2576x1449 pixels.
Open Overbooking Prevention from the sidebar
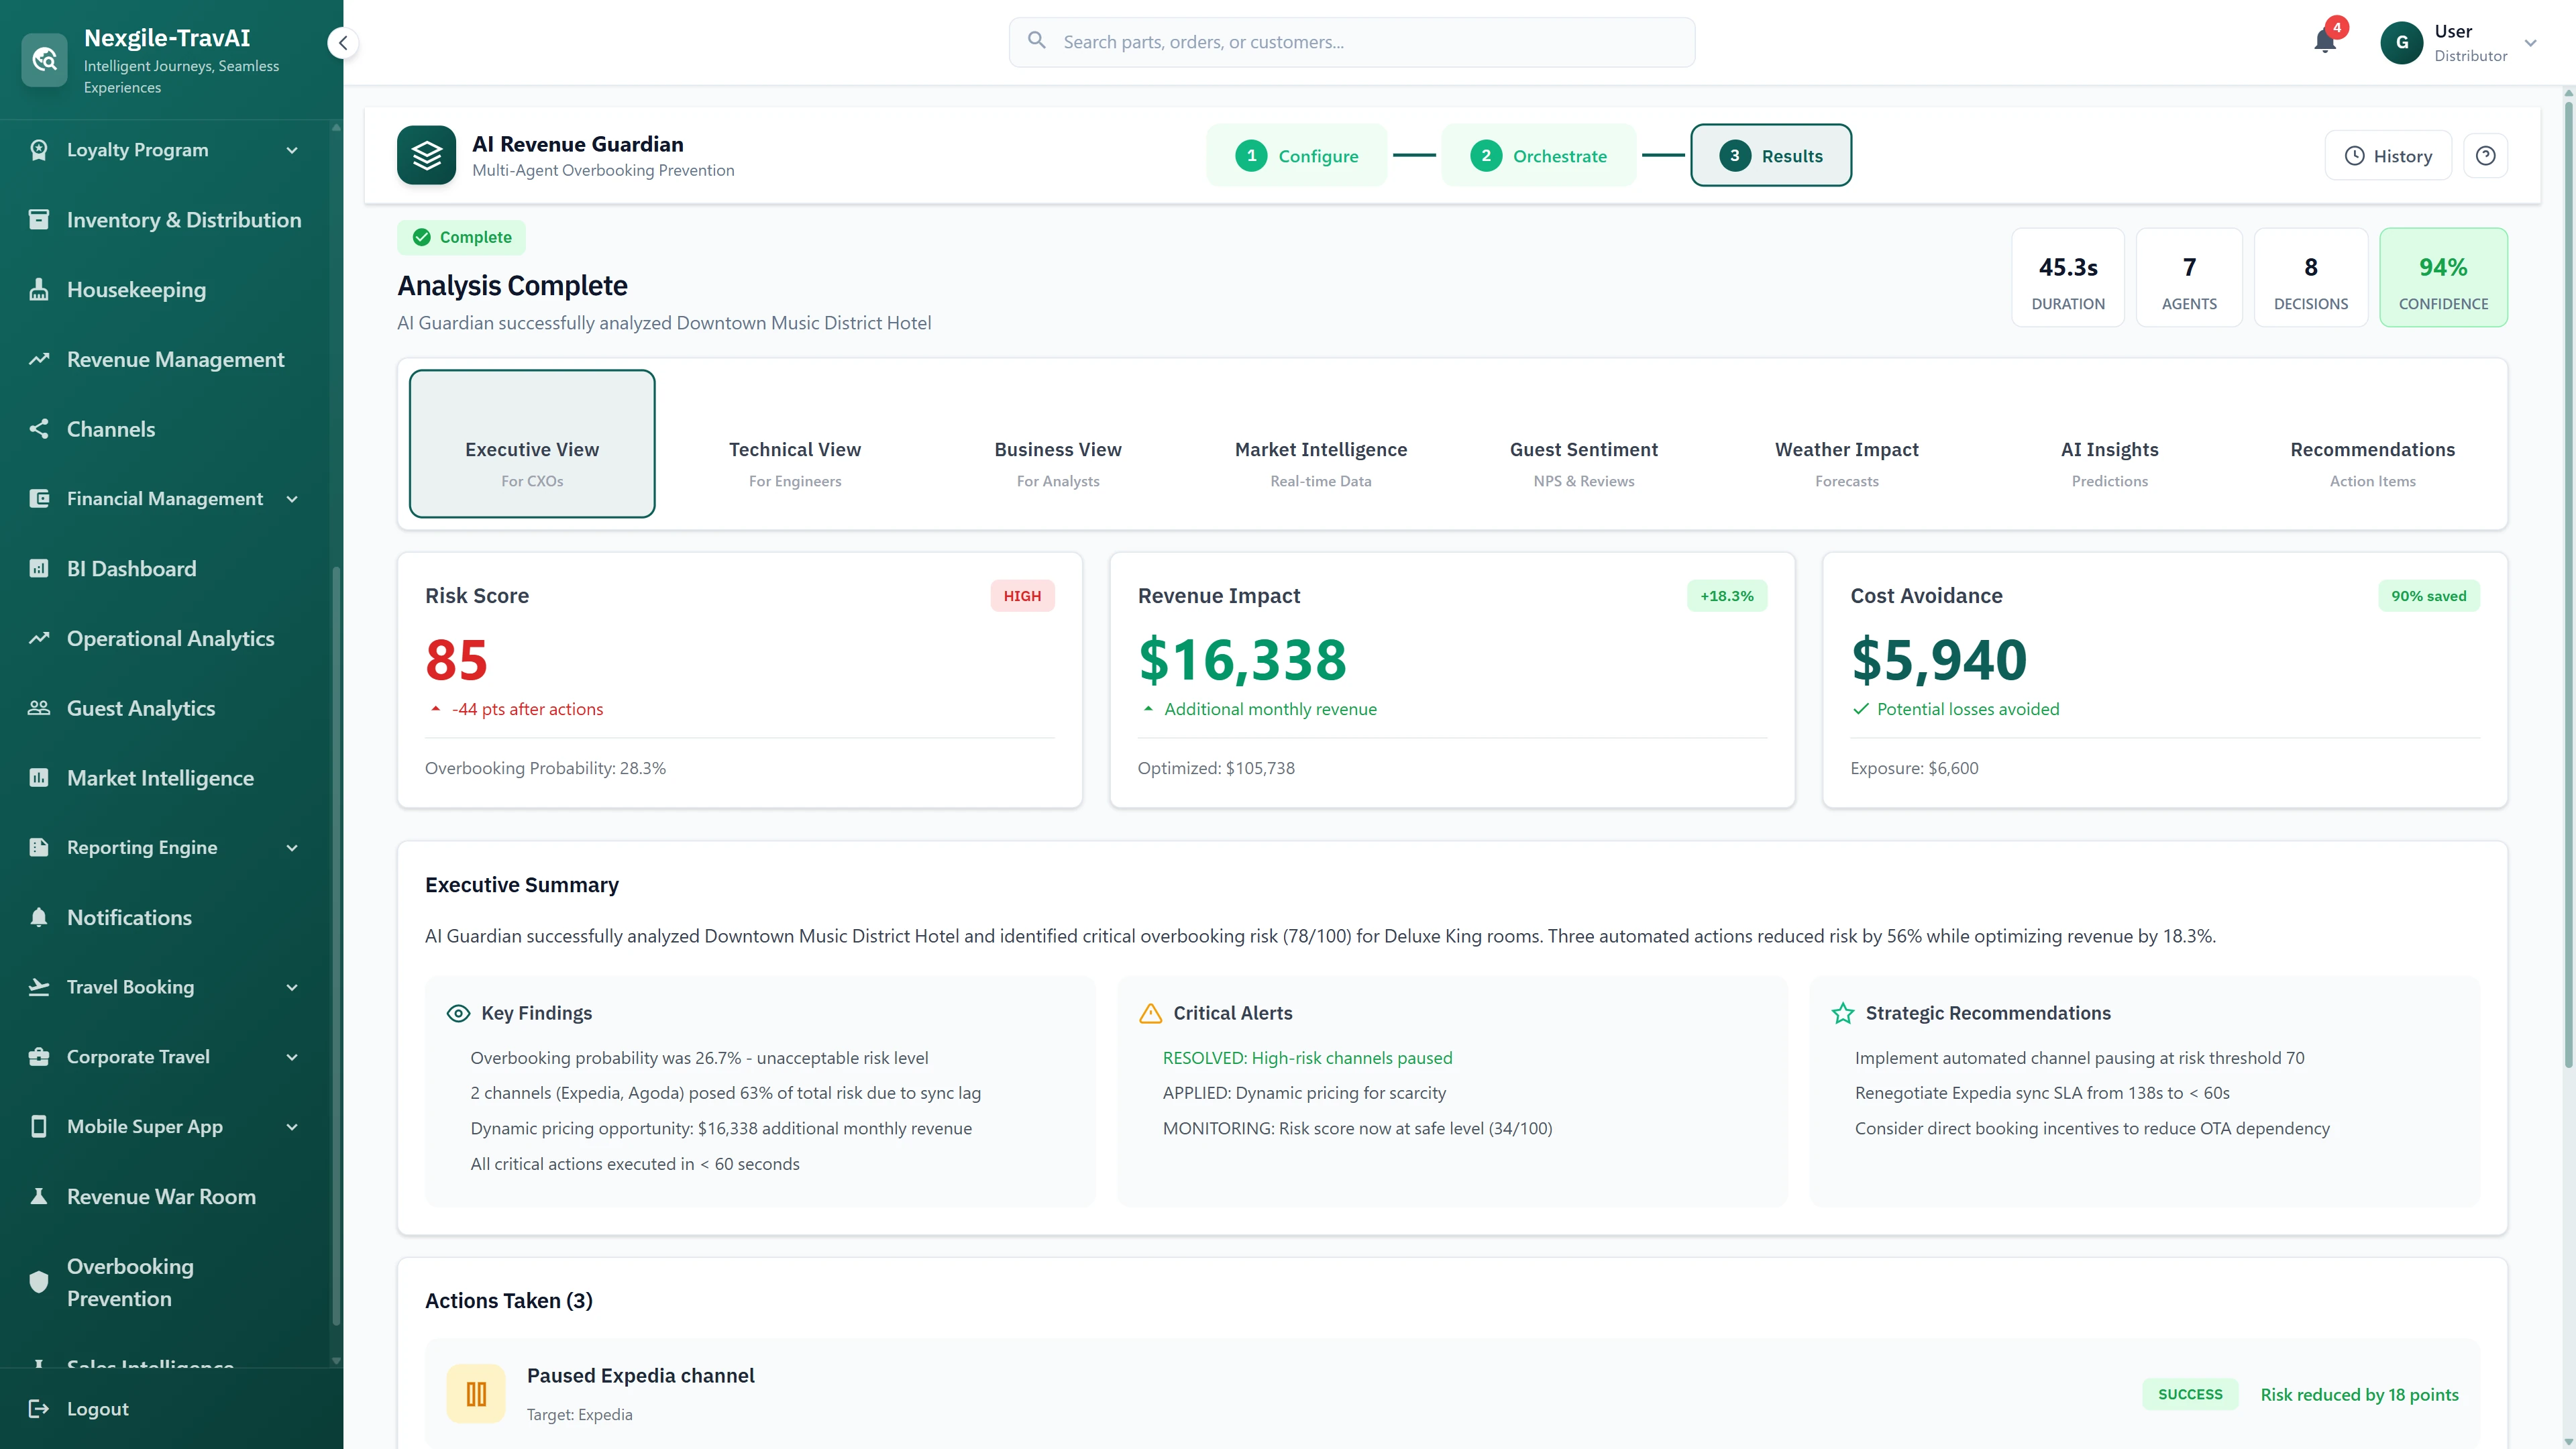pyautogui.click(x=130, y=1282)
